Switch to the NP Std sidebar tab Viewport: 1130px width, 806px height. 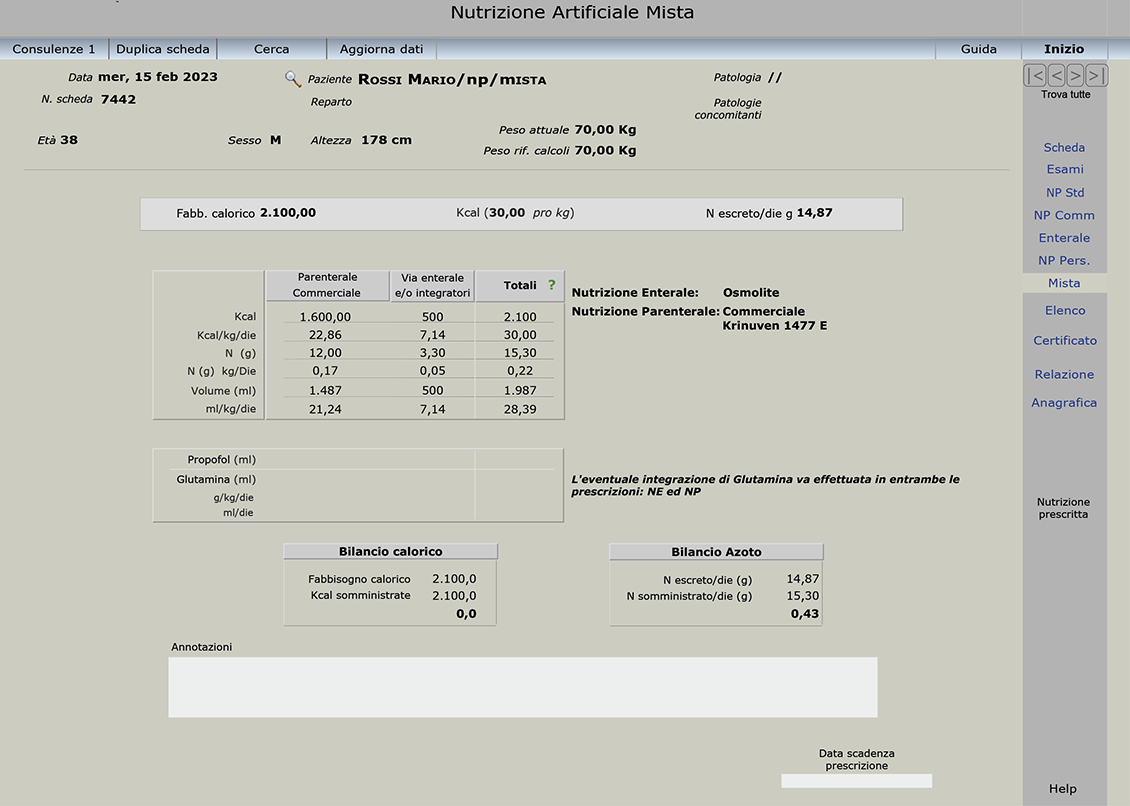click(1064, 192)
